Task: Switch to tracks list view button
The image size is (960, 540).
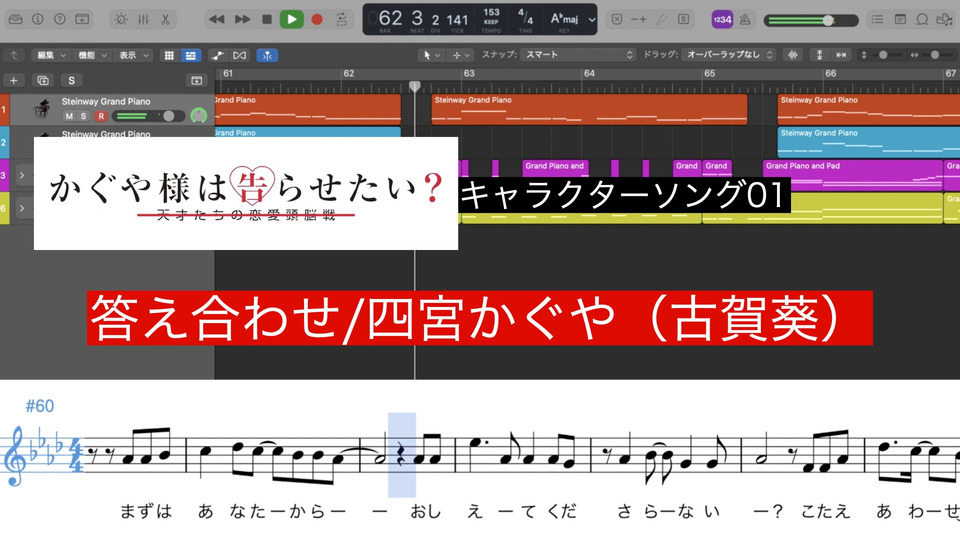Action: [x=190, y=55]
